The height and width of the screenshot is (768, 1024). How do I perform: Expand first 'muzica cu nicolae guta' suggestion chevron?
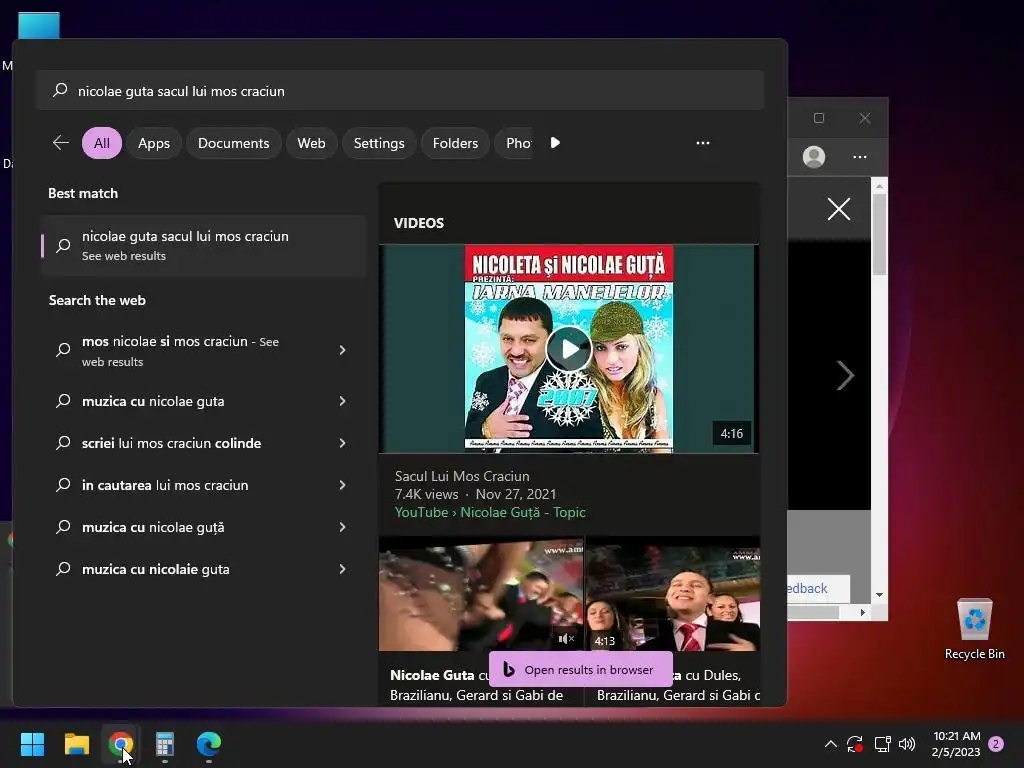tap(342, 401)
